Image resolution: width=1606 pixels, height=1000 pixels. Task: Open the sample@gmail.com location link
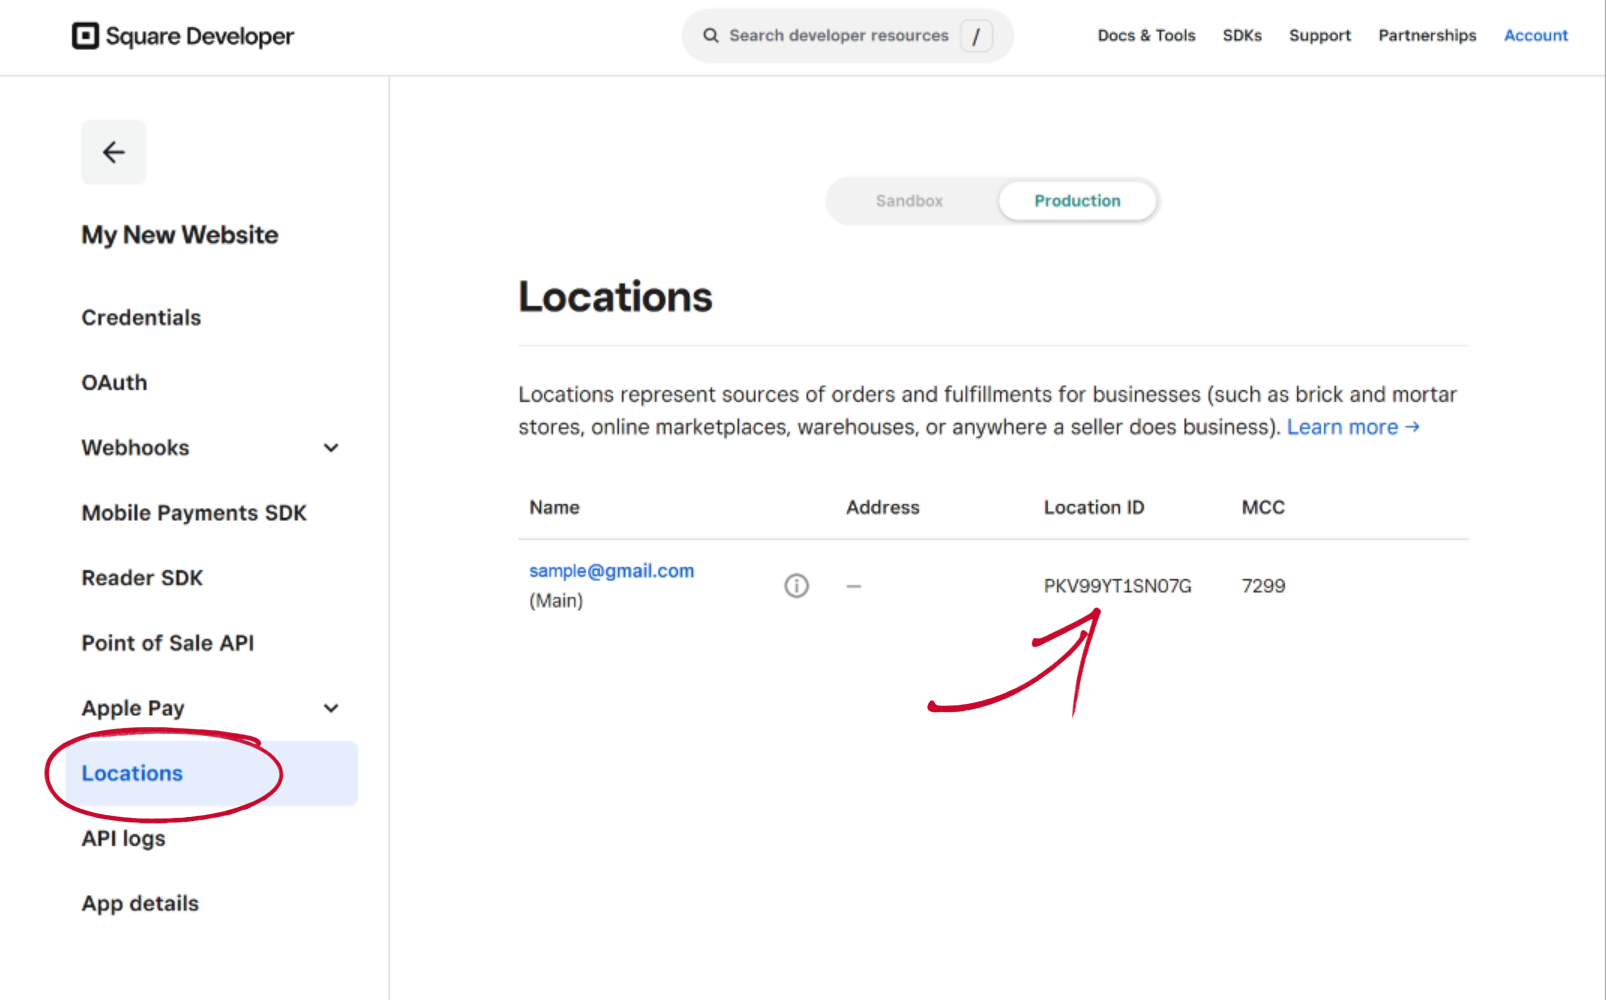click(611, 571)
